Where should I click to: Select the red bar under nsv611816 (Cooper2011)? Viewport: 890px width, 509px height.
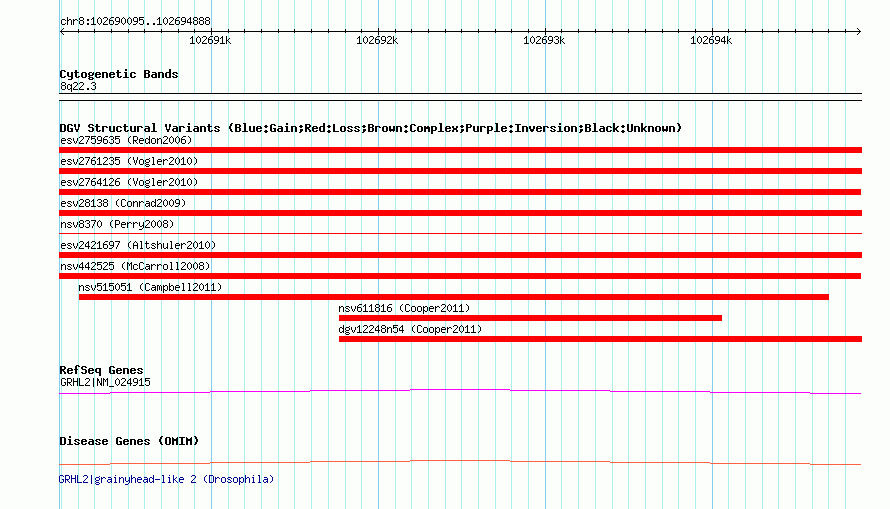530,318
